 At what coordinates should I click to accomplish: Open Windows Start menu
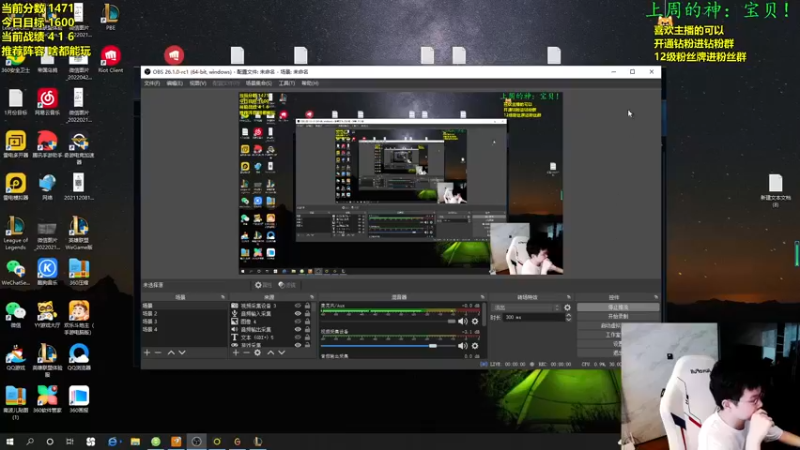tap(10, 441)
